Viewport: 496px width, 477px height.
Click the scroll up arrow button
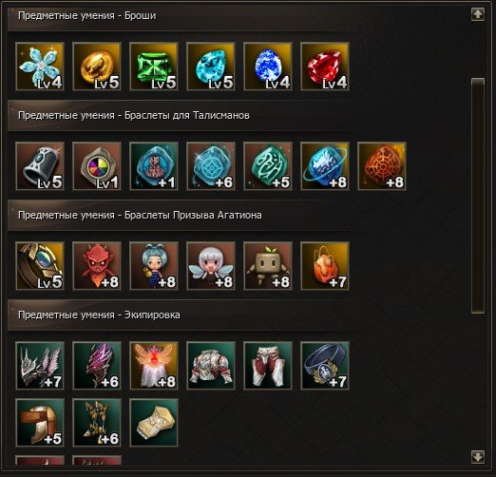pos(478,14)
